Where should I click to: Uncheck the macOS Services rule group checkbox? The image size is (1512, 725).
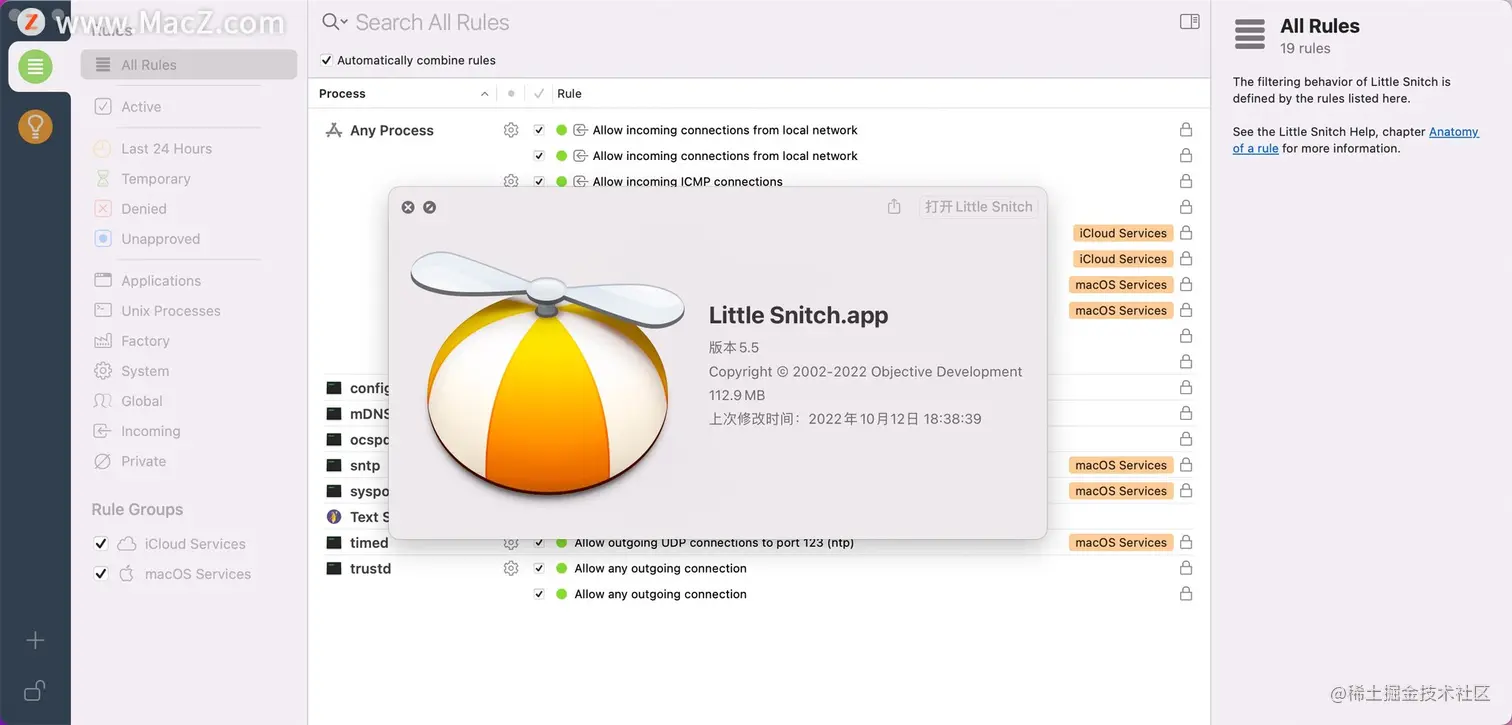[x=100, y=574]
